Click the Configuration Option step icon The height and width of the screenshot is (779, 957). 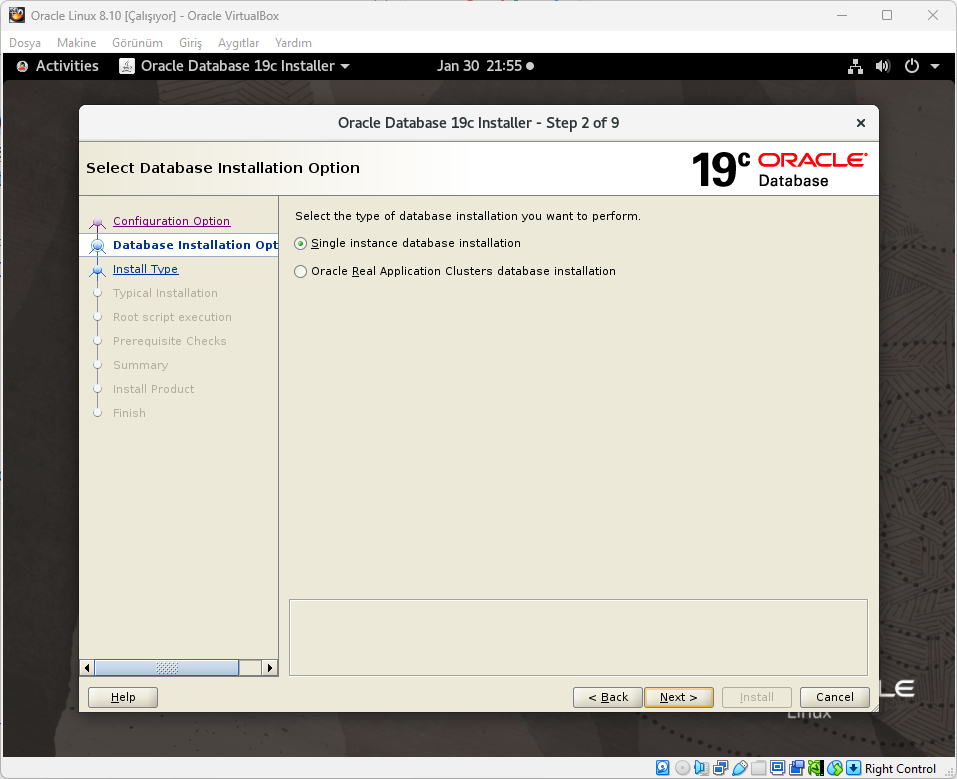(97, 222)
